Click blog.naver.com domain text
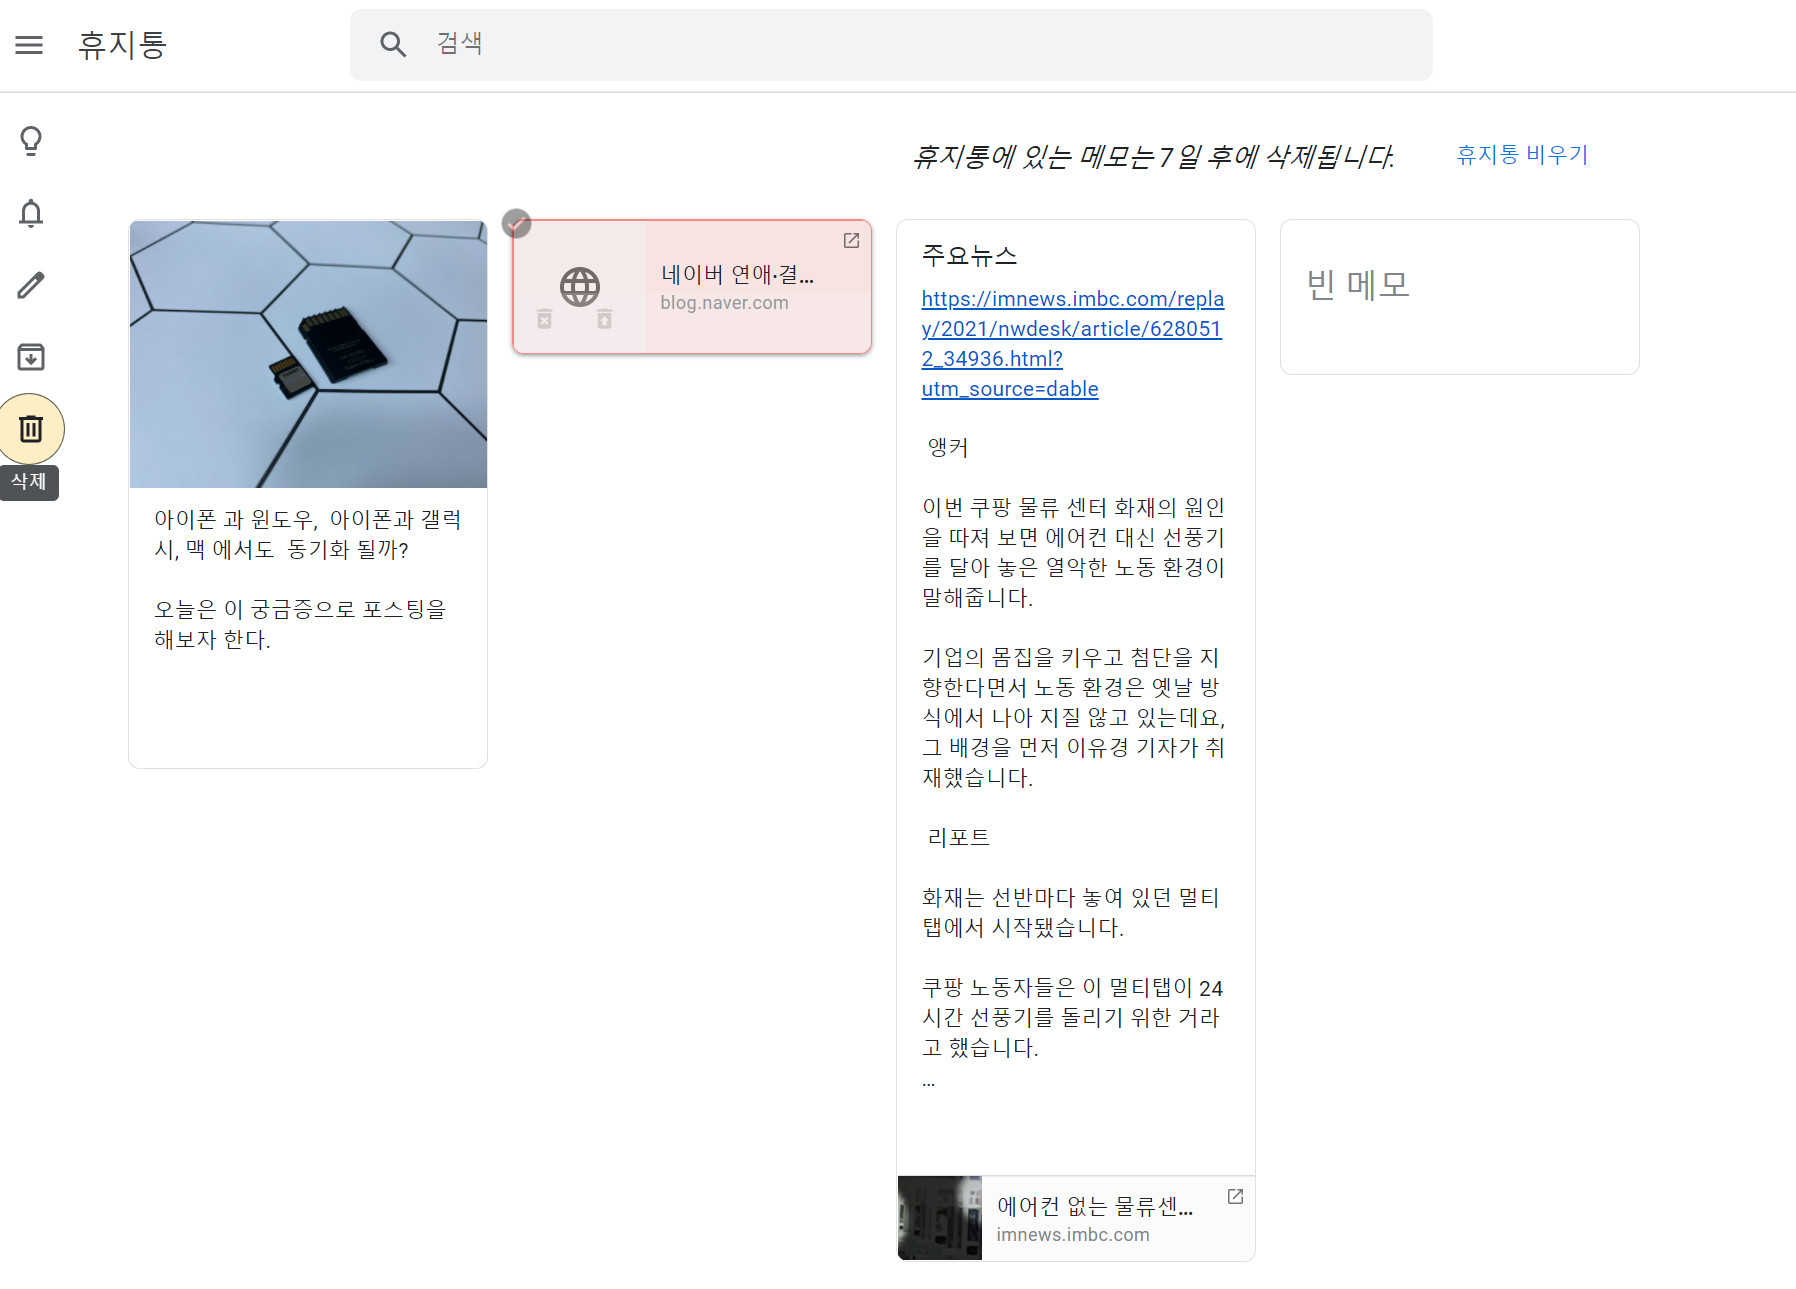 [x=724, y=303]
